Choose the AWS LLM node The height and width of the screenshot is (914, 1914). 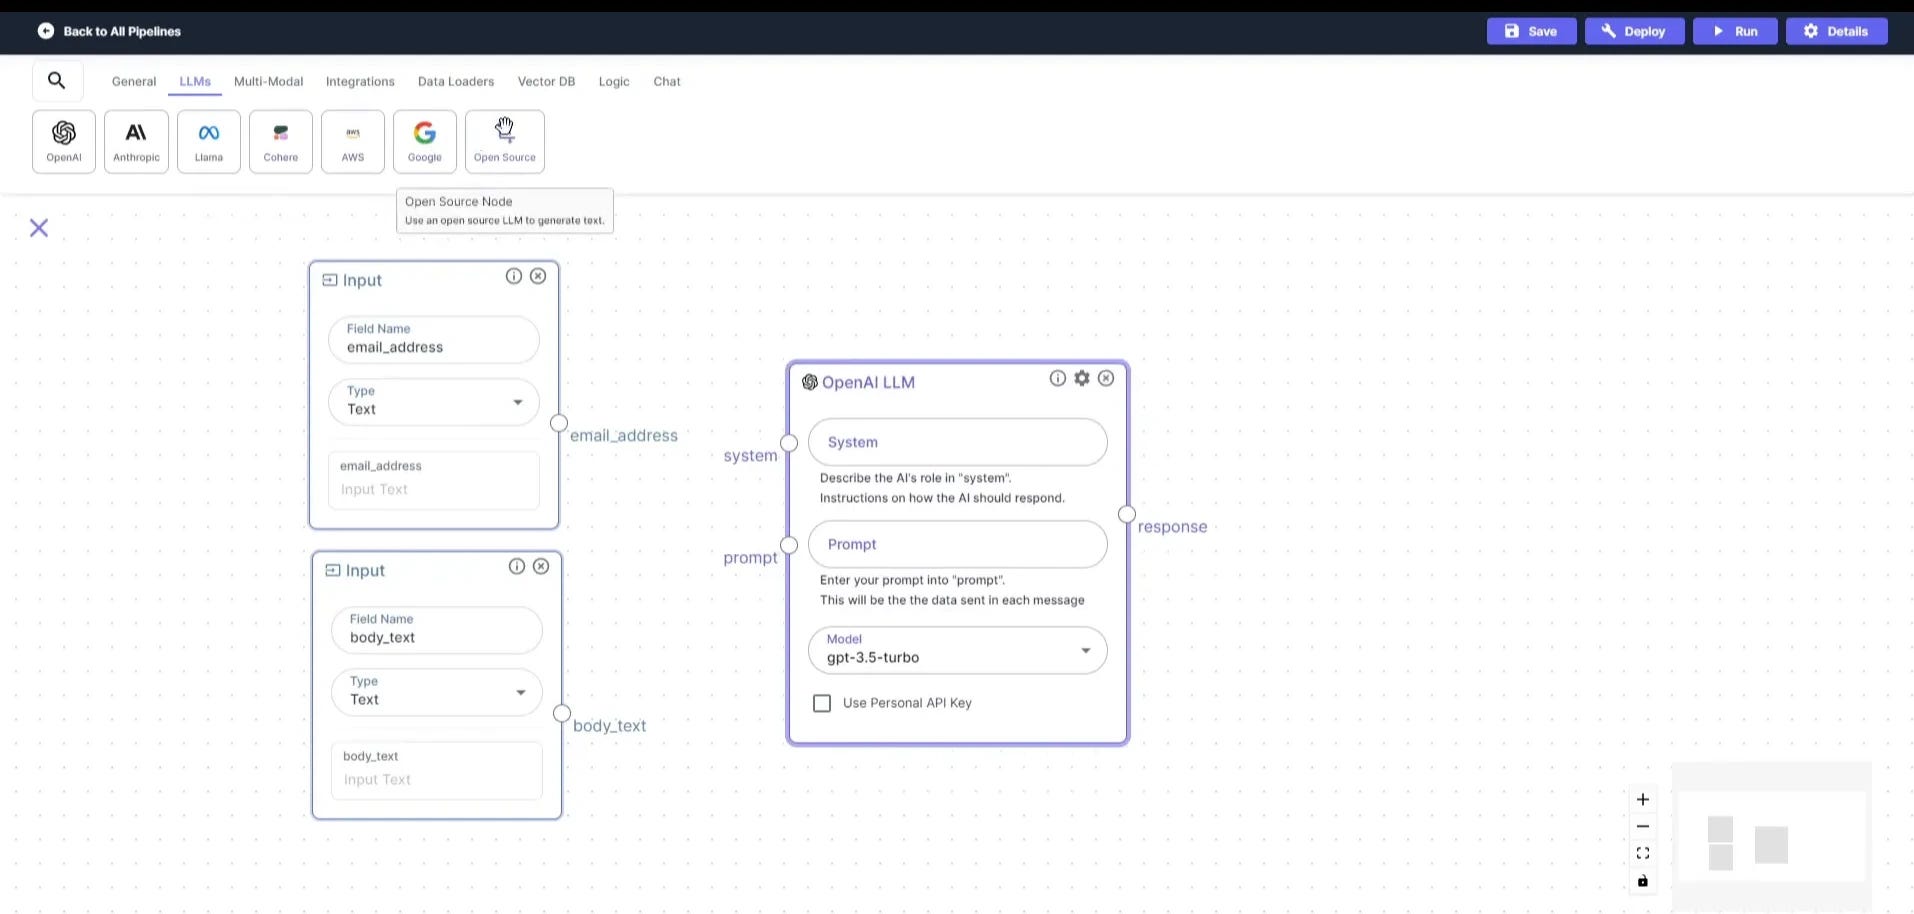[x=352, y=141]
